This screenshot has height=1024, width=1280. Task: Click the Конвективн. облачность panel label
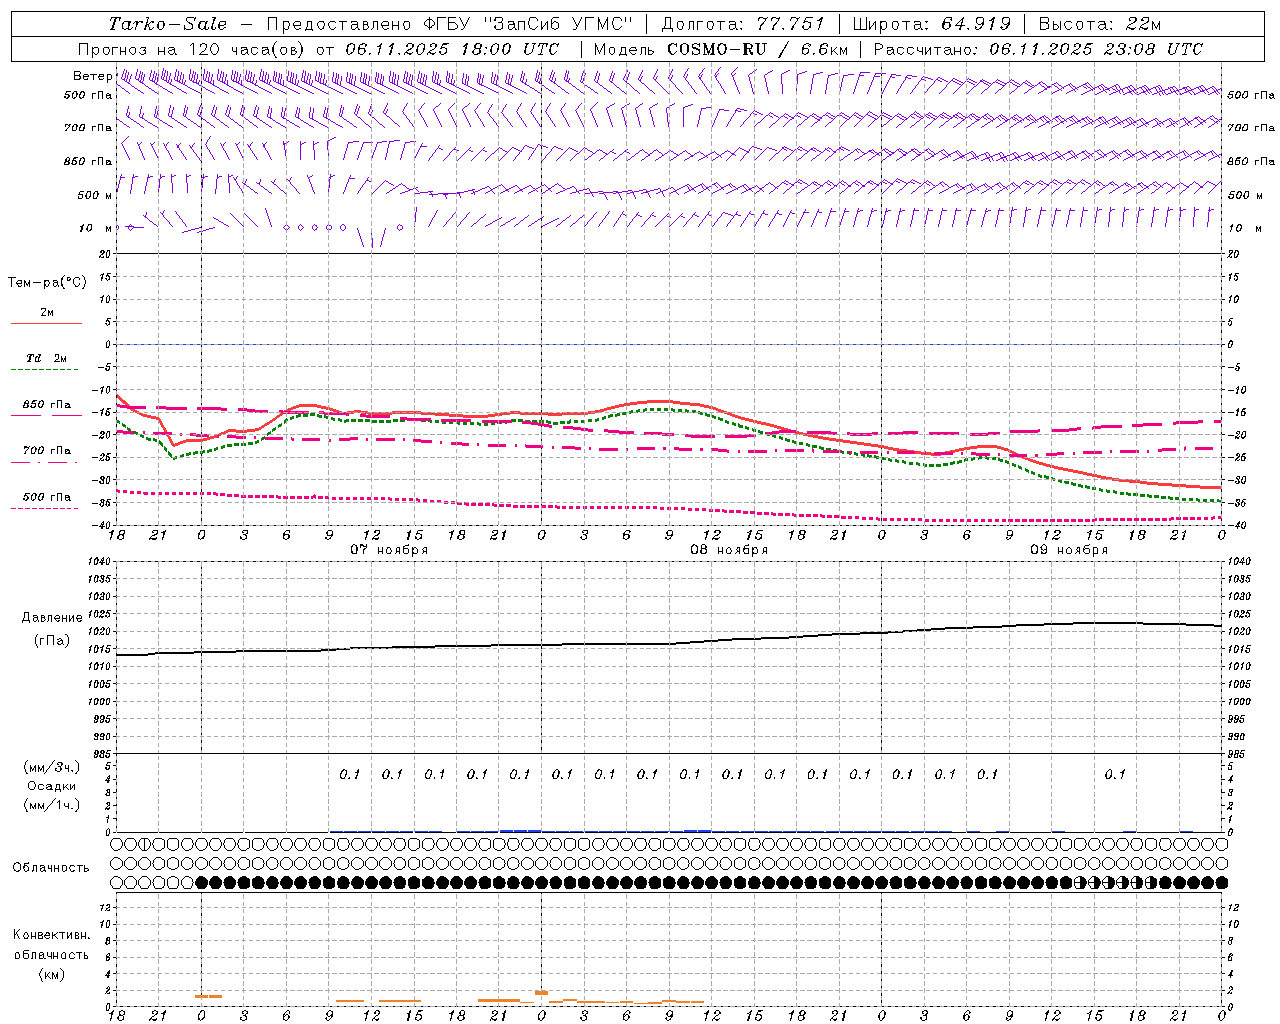(x=51, y=945)
